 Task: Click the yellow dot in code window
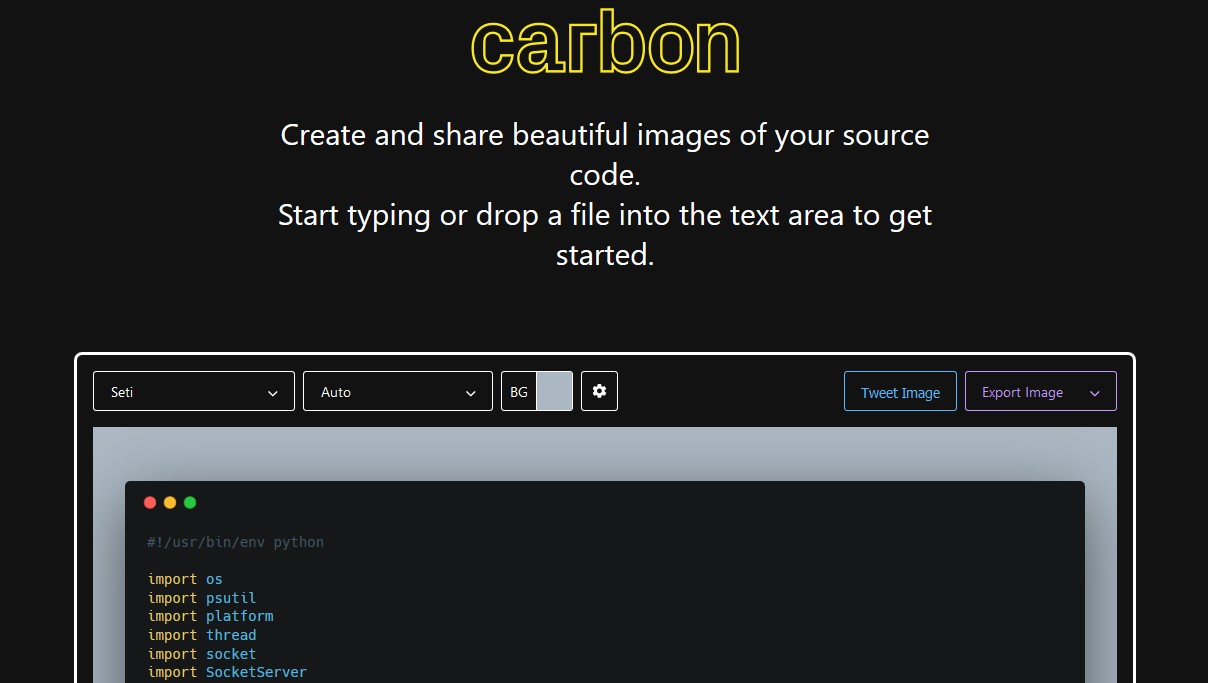coord(170,503)
